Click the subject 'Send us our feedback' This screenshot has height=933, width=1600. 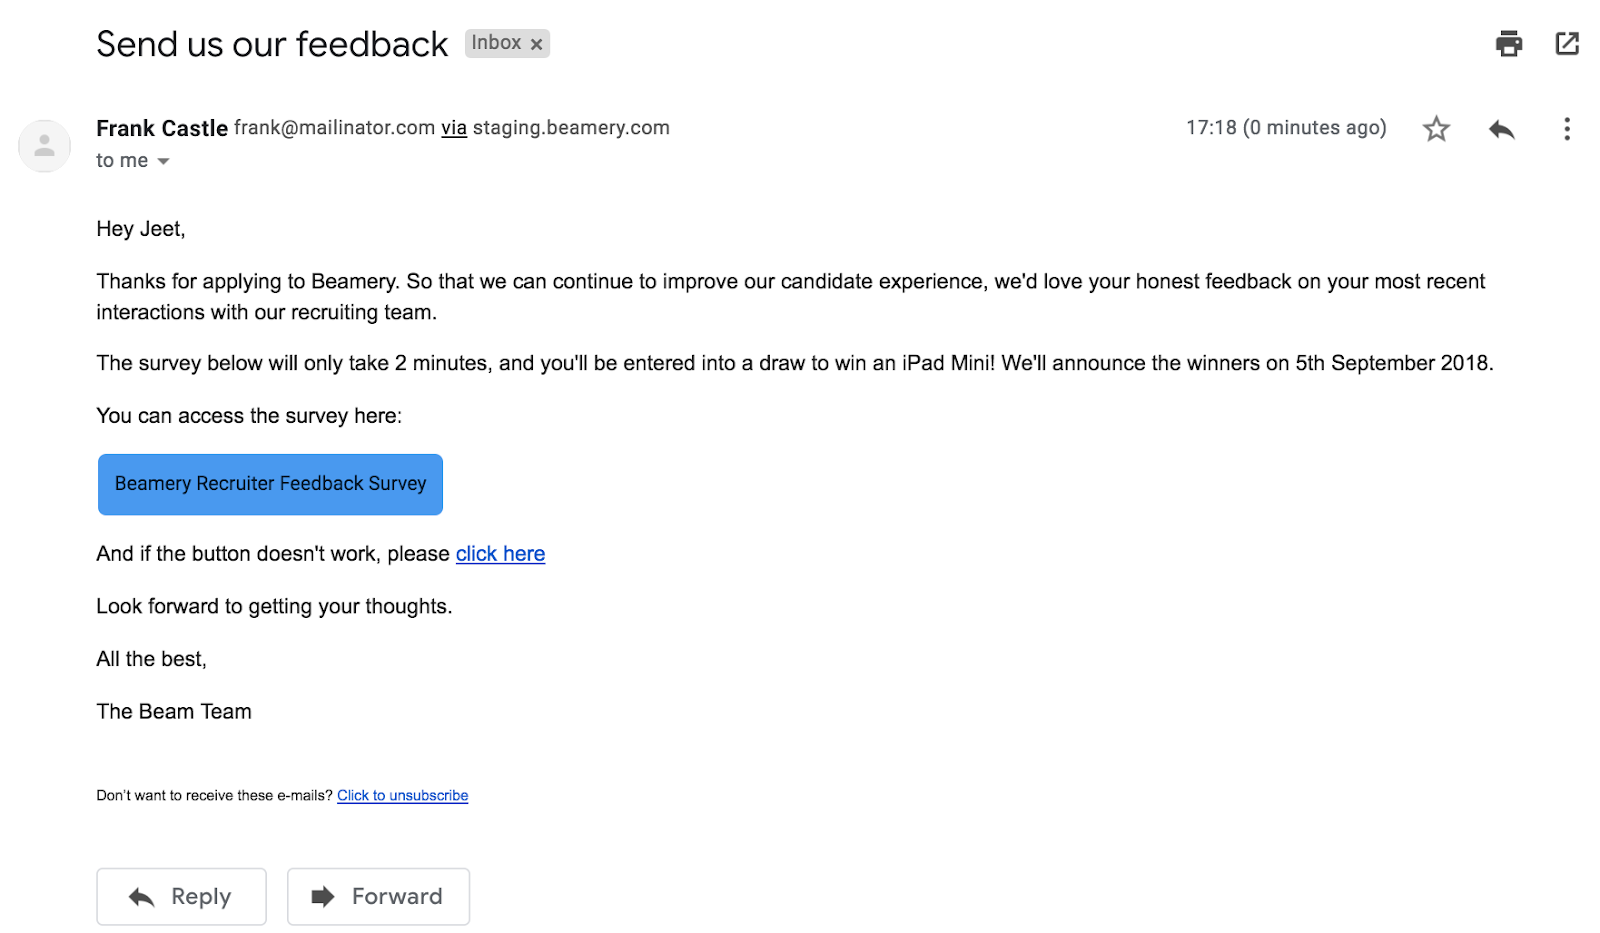tap(272, 44)
